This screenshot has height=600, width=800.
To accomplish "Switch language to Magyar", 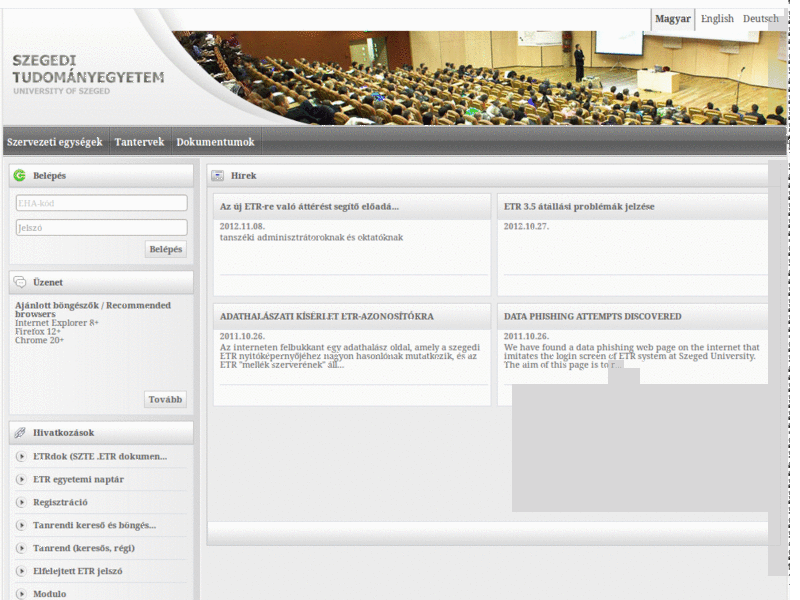I will pos(672,19).
